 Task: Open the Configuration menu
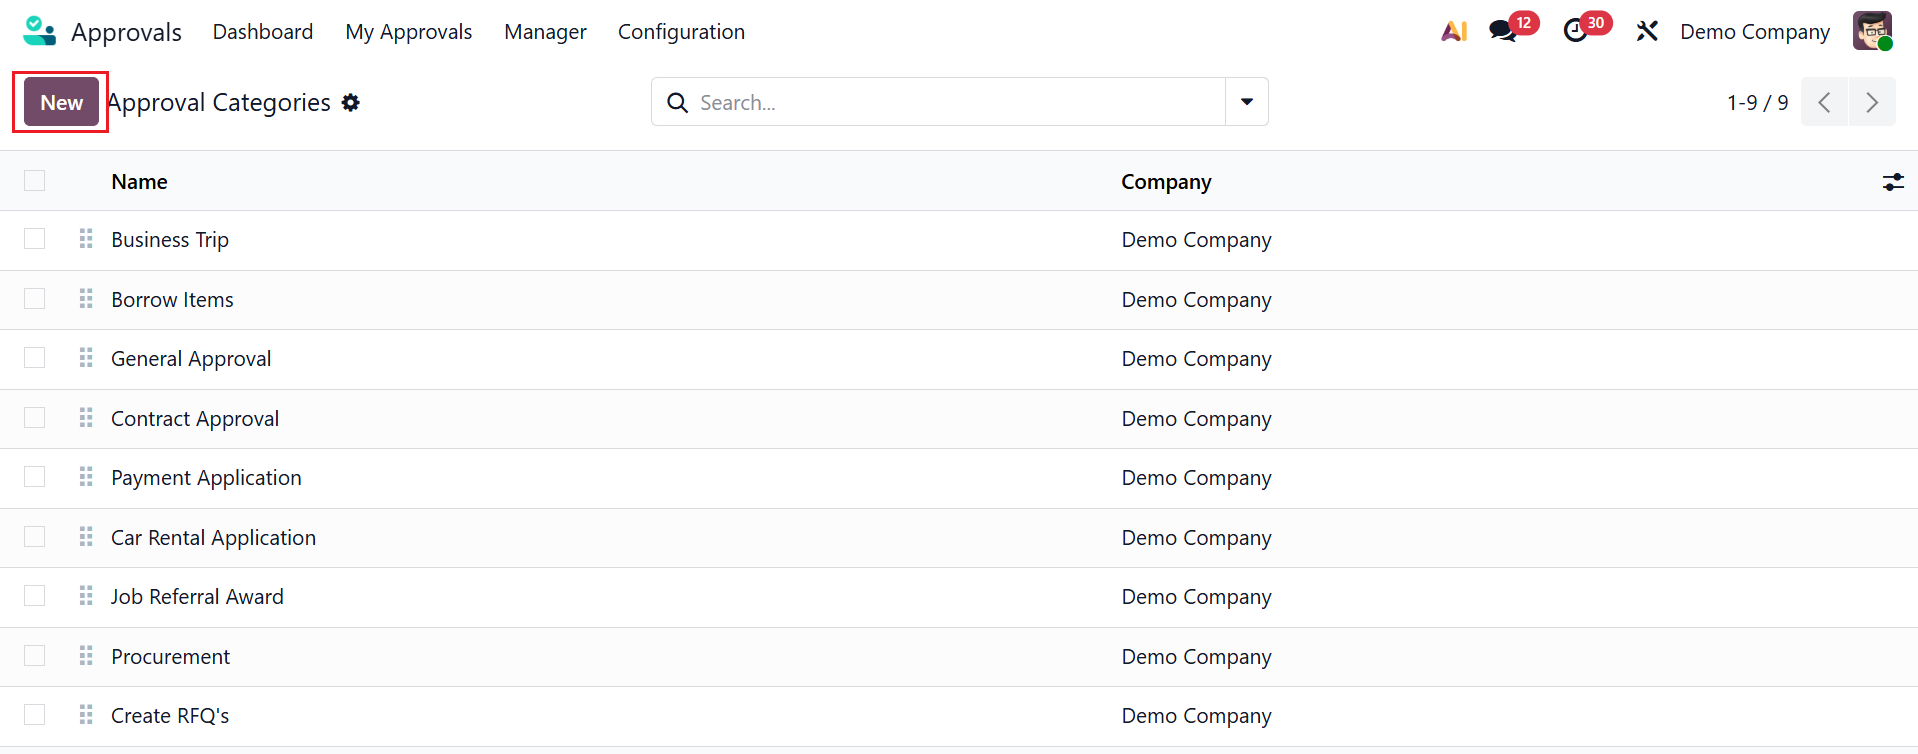pos(681,32)
